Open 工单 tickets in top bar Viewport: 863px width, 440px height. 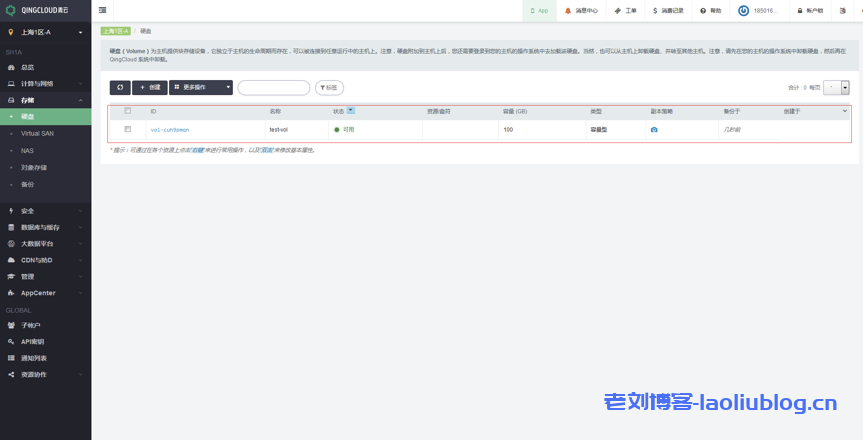625,11
